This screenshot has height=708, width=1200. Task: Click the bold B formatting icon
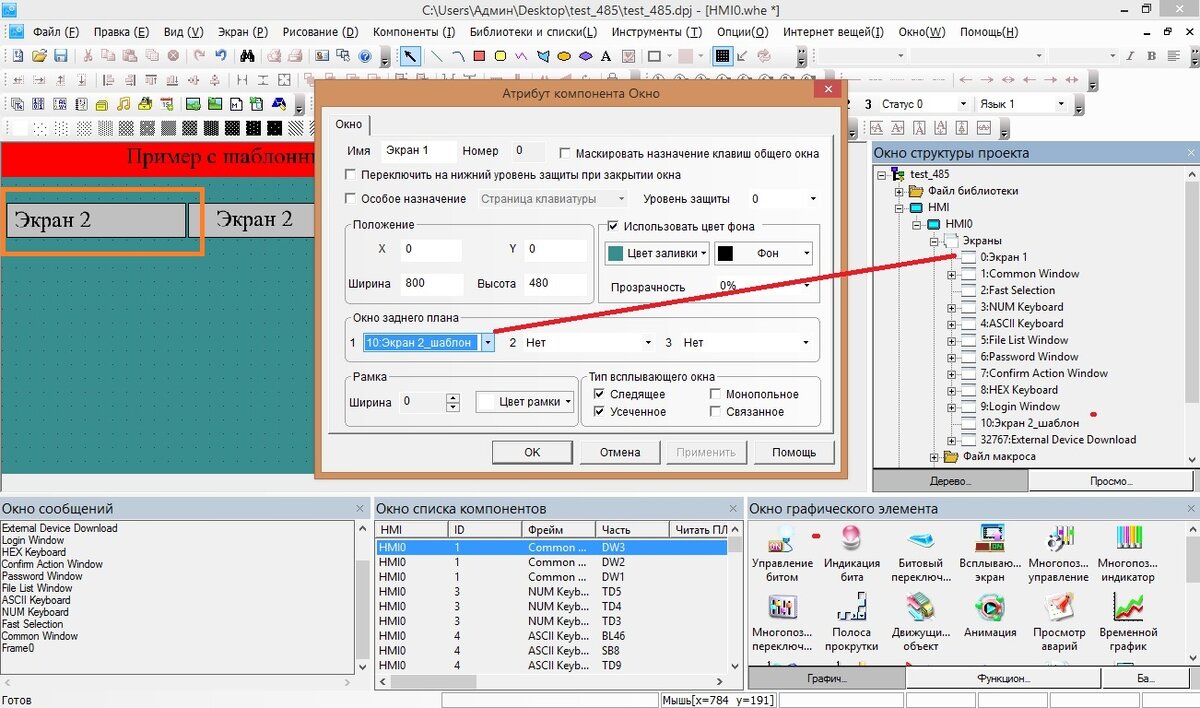(x=1152, y=56)
